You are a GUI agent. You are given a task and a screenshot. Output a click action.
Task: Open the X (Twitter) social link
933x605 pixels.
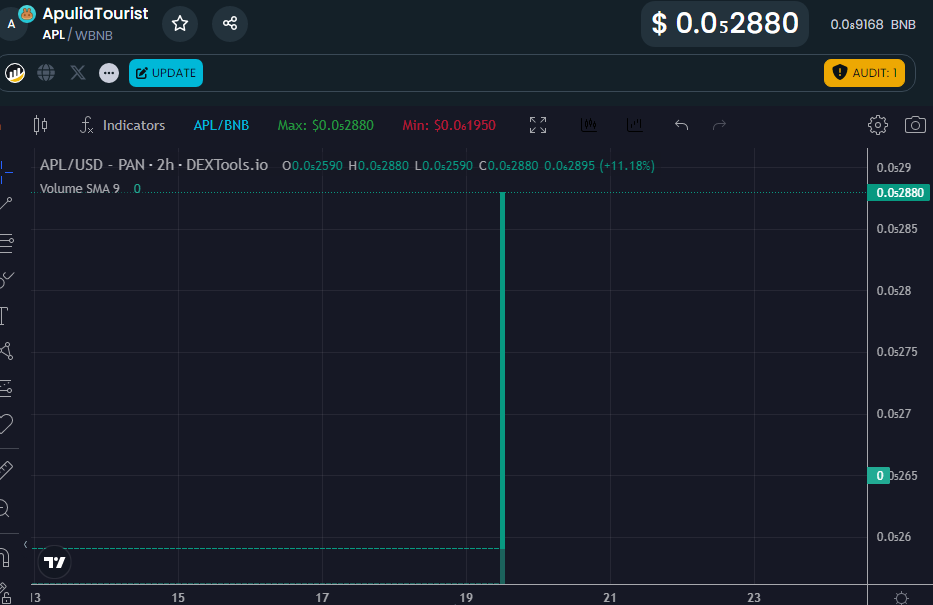[x=77, y=73]
